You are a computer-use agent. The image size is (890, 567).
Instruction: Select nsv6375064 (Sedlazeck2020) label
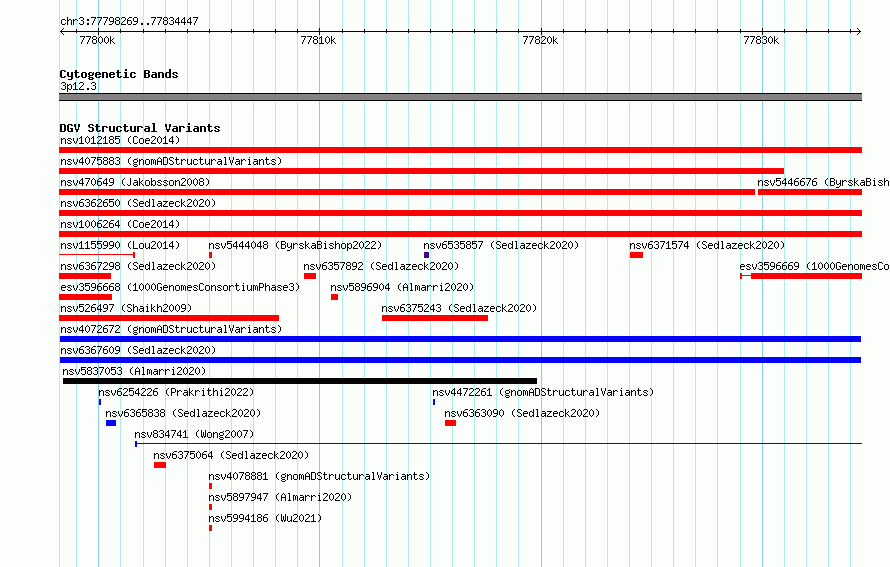(231, 455)
